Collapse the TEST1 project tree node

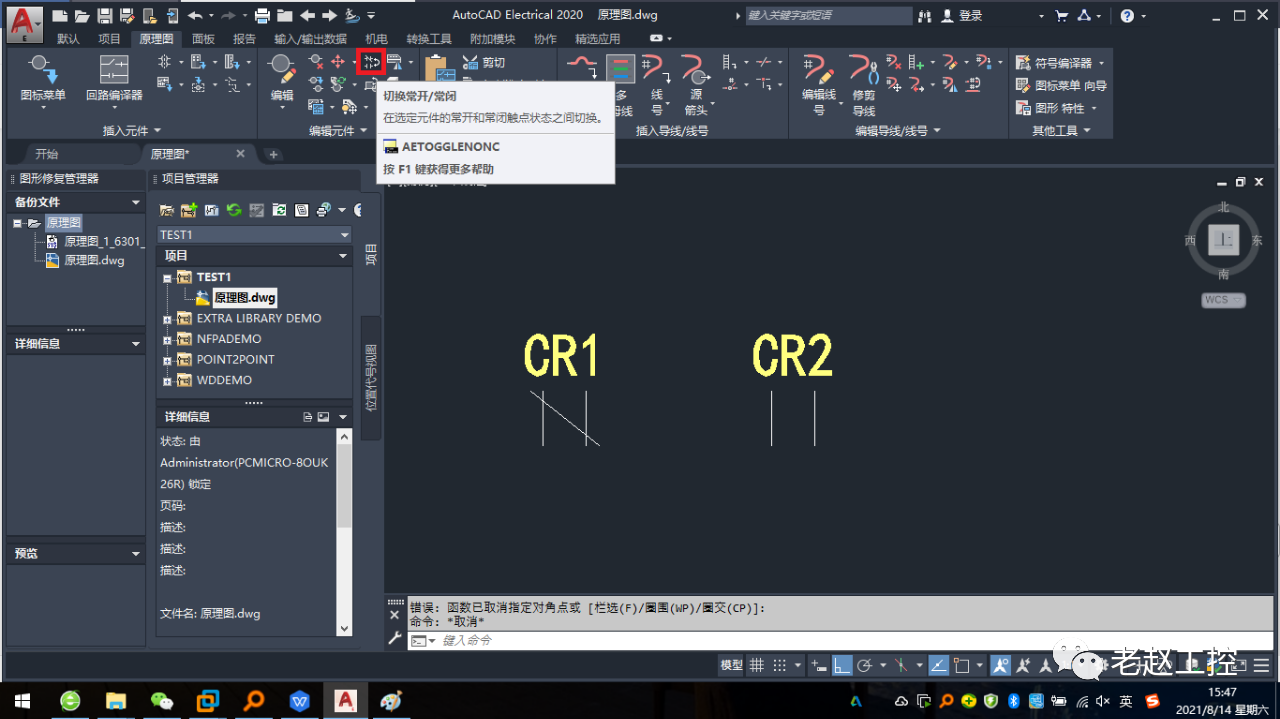[168, 277]
